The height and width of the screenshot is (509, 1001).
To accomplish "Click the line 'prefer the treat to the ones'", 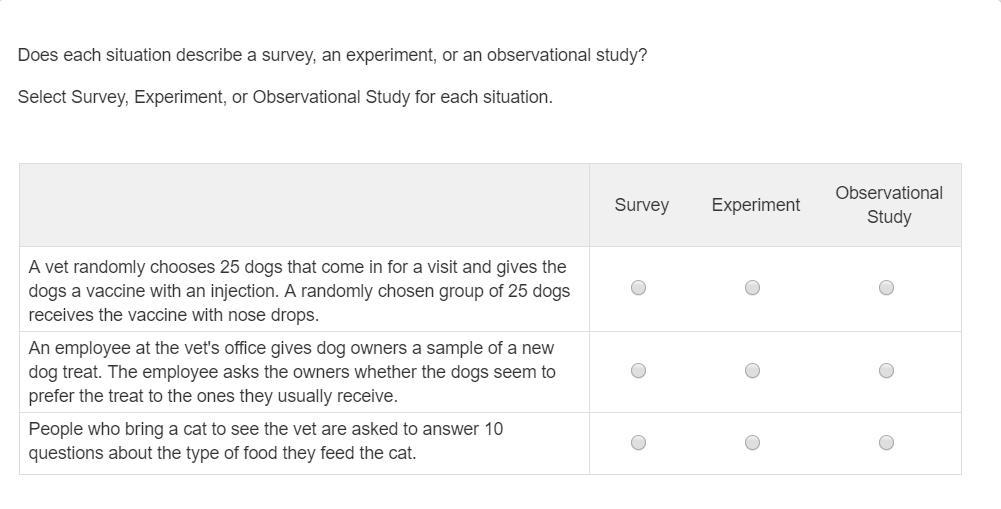I will coord(213,396).
